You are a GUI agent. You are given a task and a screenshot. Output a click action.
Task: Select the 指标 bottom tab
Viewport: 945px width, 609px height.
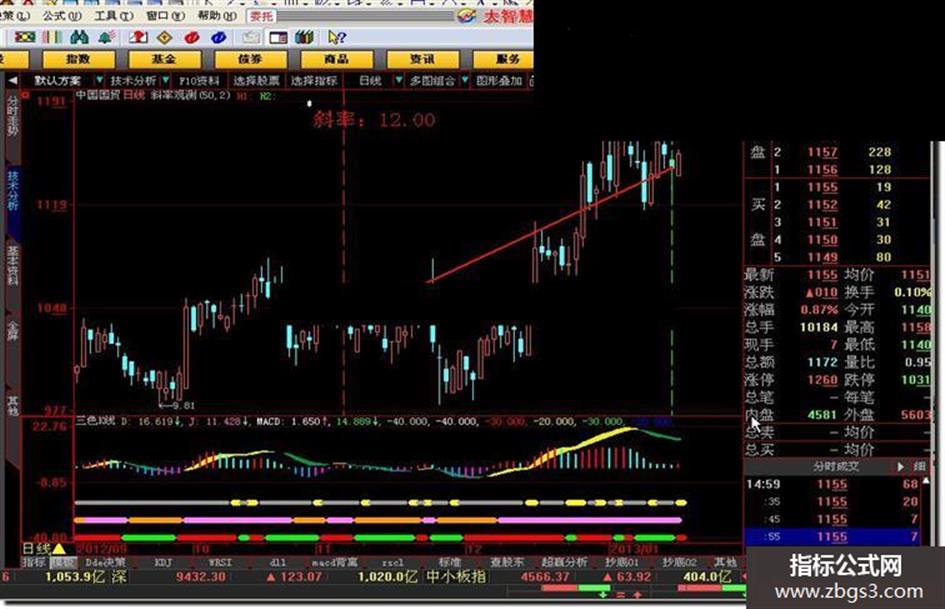(34, 562)
